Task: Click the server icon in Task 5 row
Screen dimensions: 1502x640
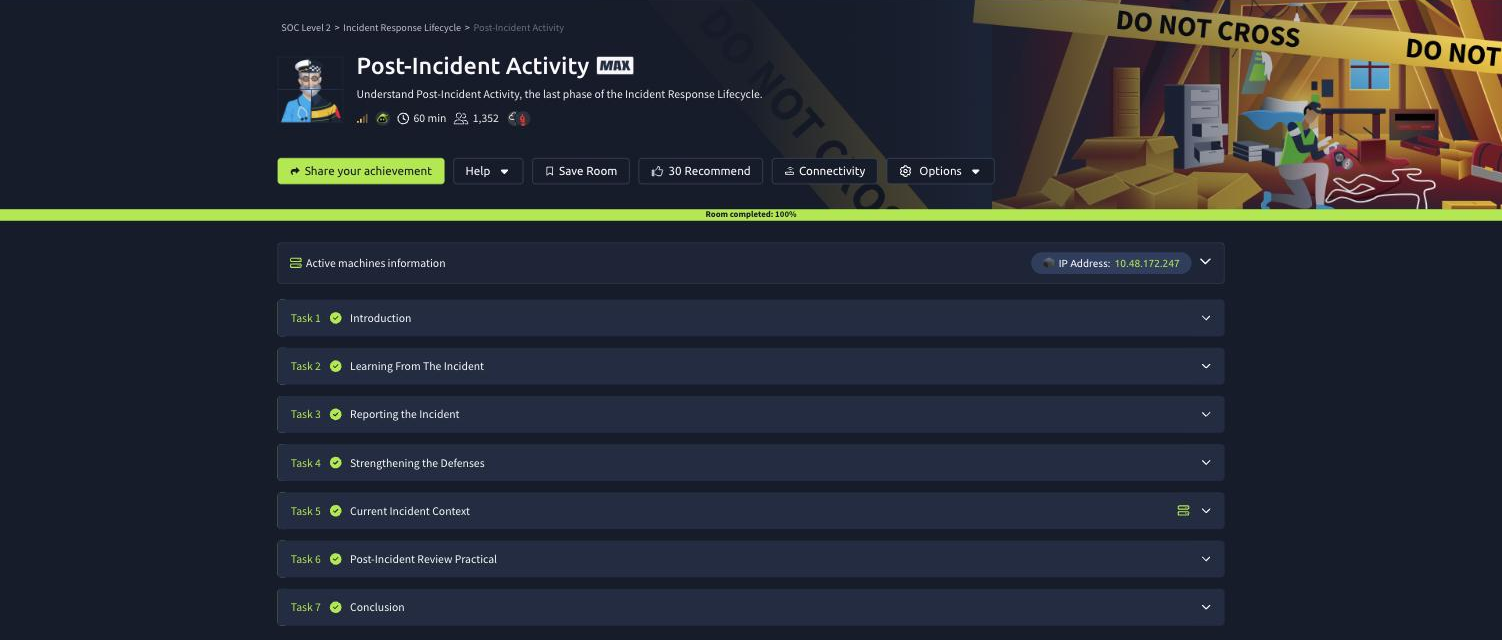Action: (1183, 511)
